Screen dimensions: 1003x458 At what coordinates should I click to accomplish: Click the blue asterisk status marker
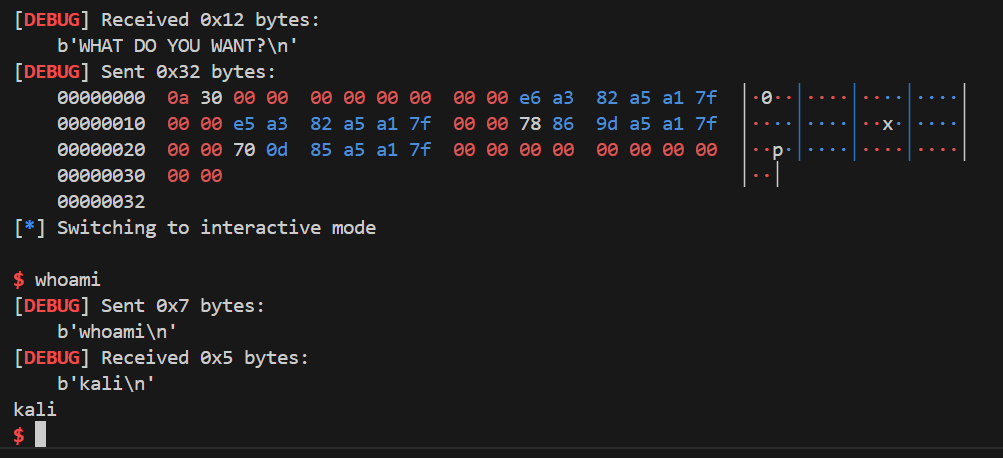[29, 228]
